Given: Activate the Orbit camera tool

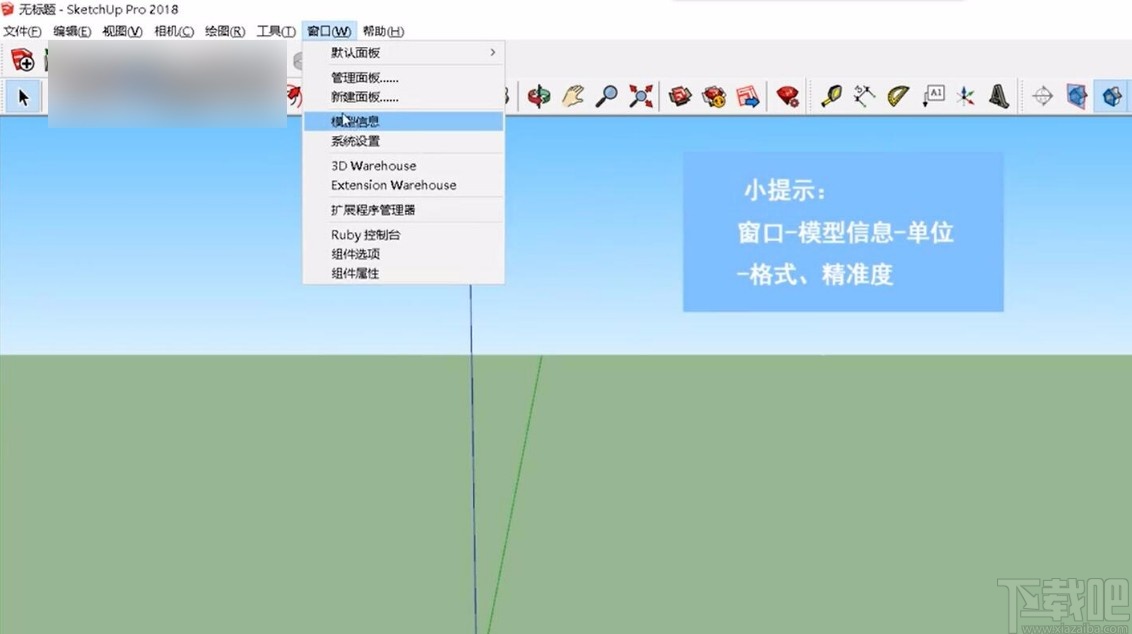Looking at the screenshot, I should 537,96.
